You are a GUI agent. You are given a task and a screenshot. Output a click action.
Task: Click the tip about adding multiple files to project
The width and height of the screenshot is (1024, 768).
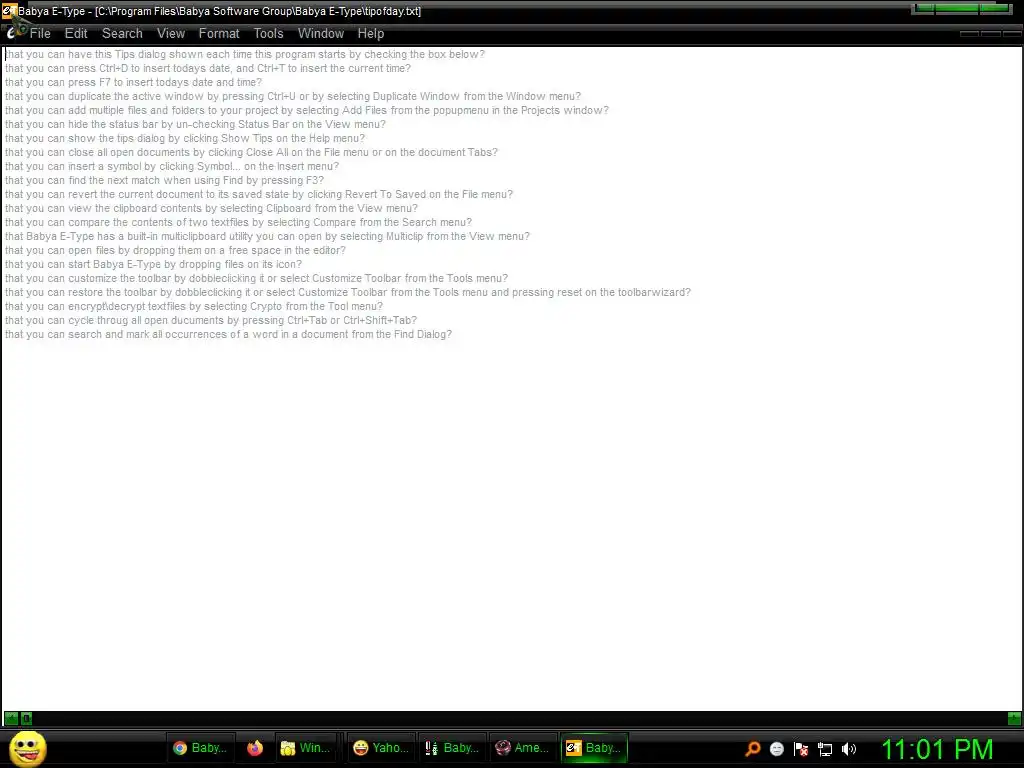coord(306,110)
